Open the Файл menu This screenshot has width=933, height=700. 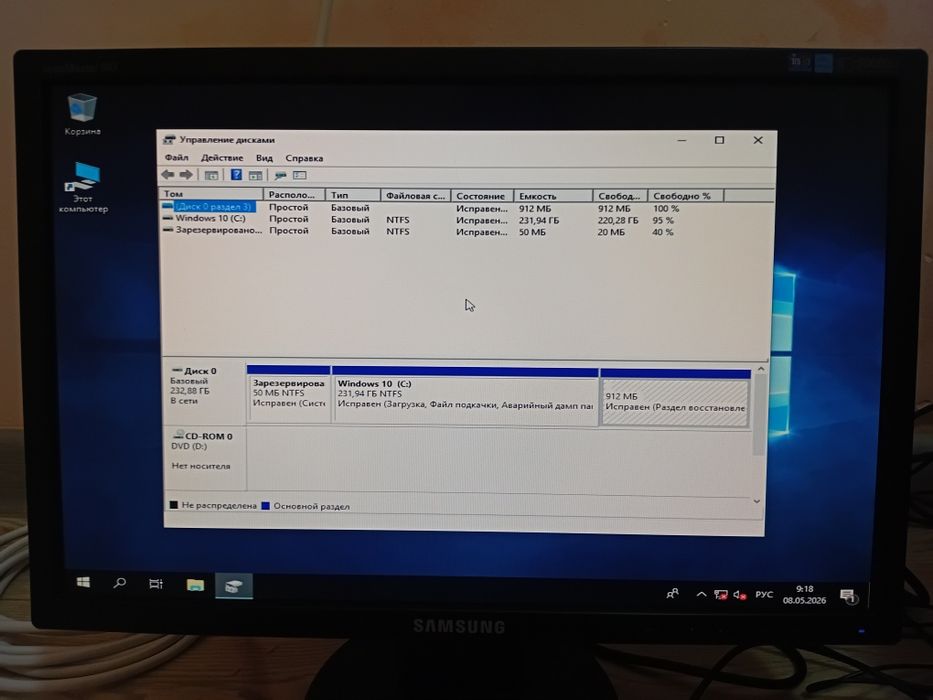tap(177, 158)
